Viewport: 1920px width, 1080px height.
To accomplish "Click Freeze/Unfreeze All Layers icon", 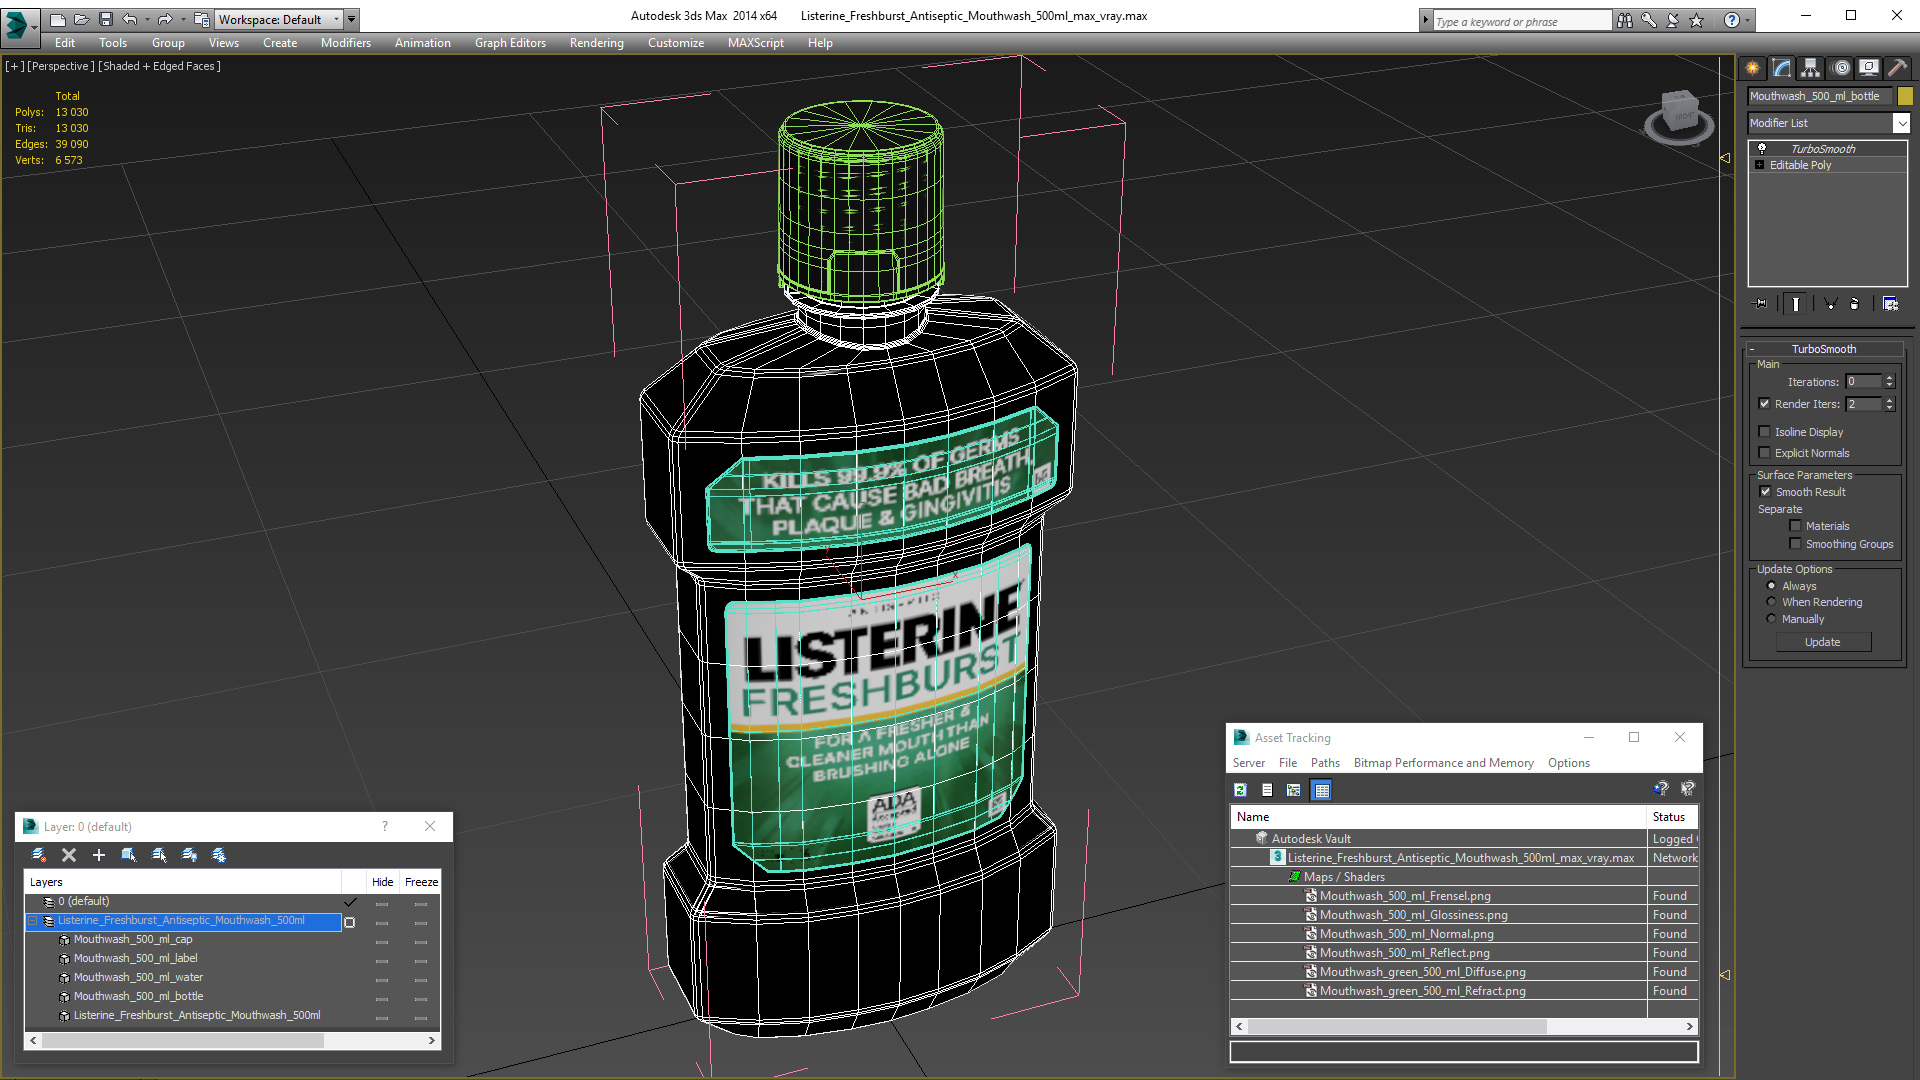I will click(219, 855).
